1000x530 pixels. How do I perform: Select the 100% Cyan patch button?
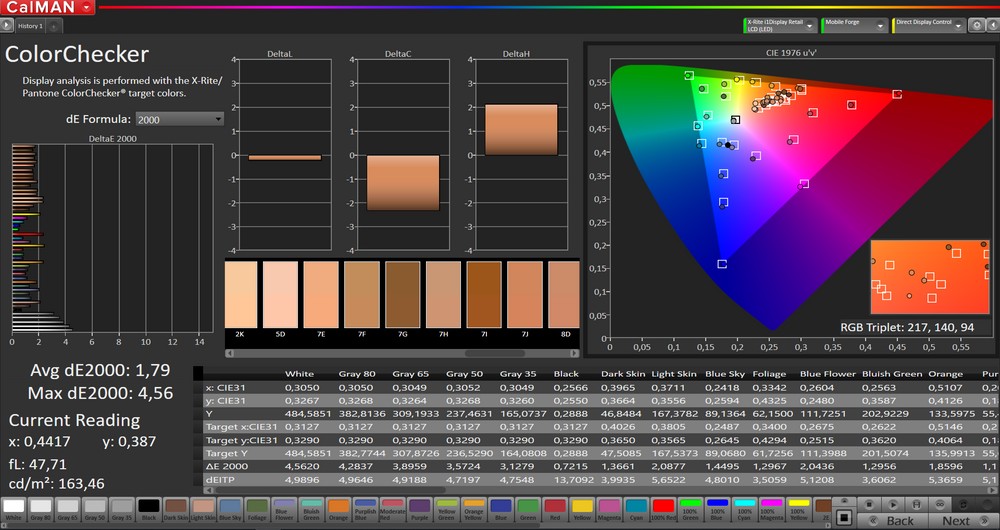pos(744,510)
